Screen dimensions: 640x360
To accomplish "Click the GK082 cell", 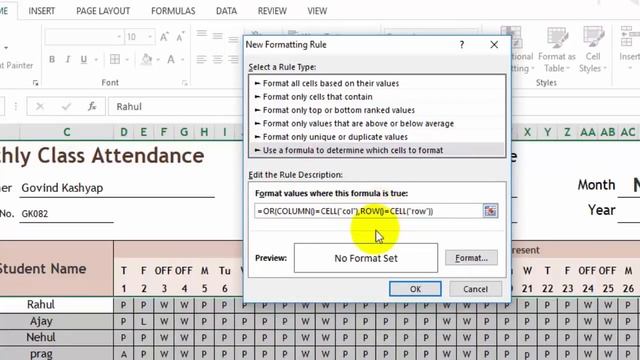I will coord(66,214).
